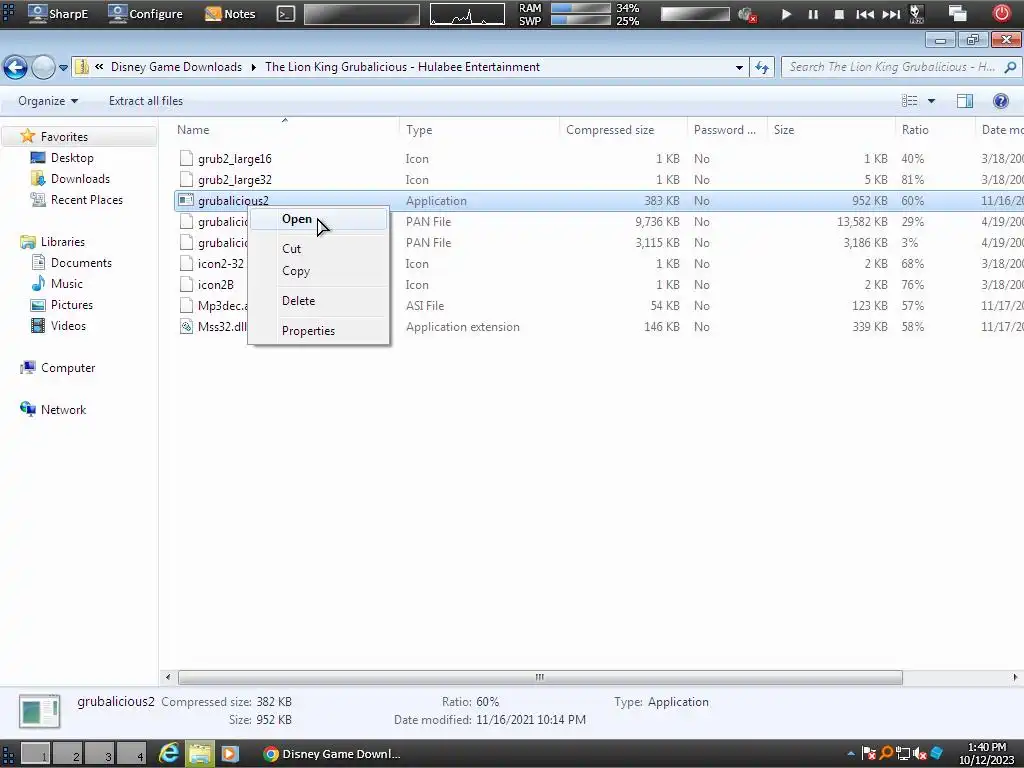The image size is (1024, 768).
Task: Click Extract all files
Action: pyautogui.click(x=146, y=101)
